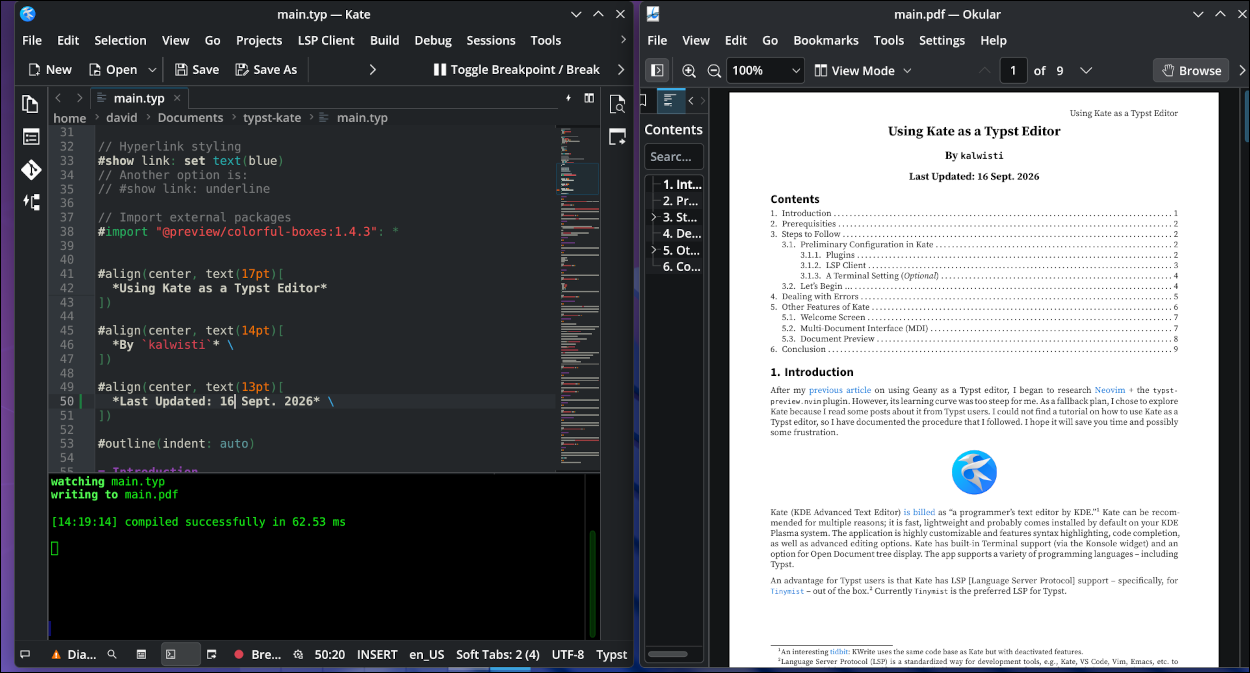This screenshot has width=1250, height=673.
Task: Go to the next page in Okular
Action: [1086, 70]
